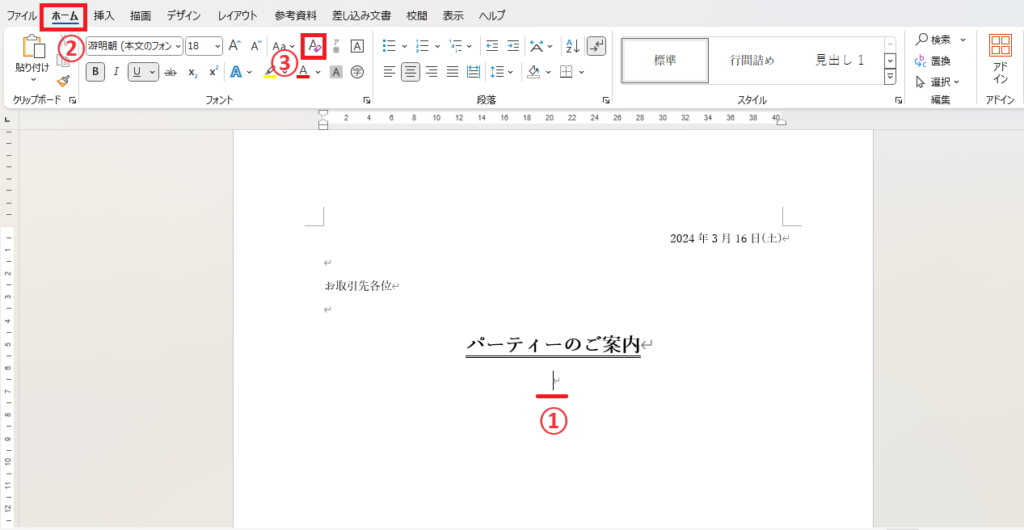Toggle center alignment

[410, 72]
